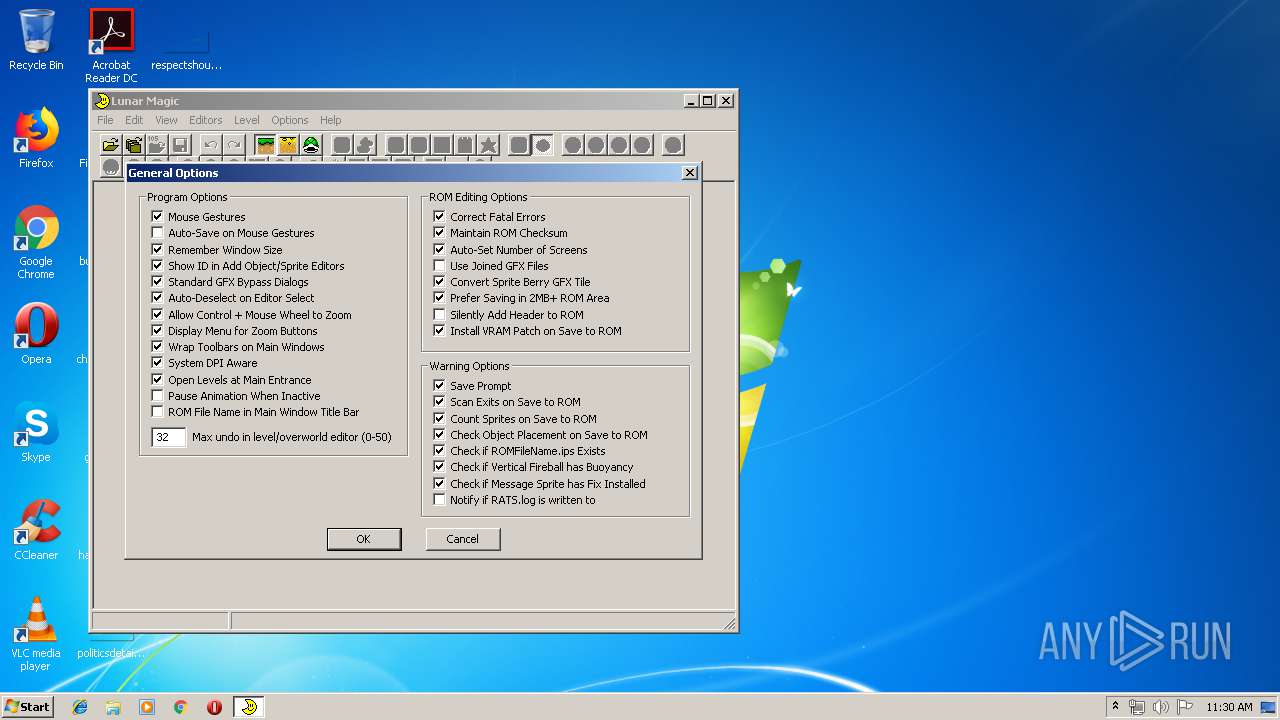Uncheck Allow Control + Mouse Wheel to Zoom

point(157,315)
